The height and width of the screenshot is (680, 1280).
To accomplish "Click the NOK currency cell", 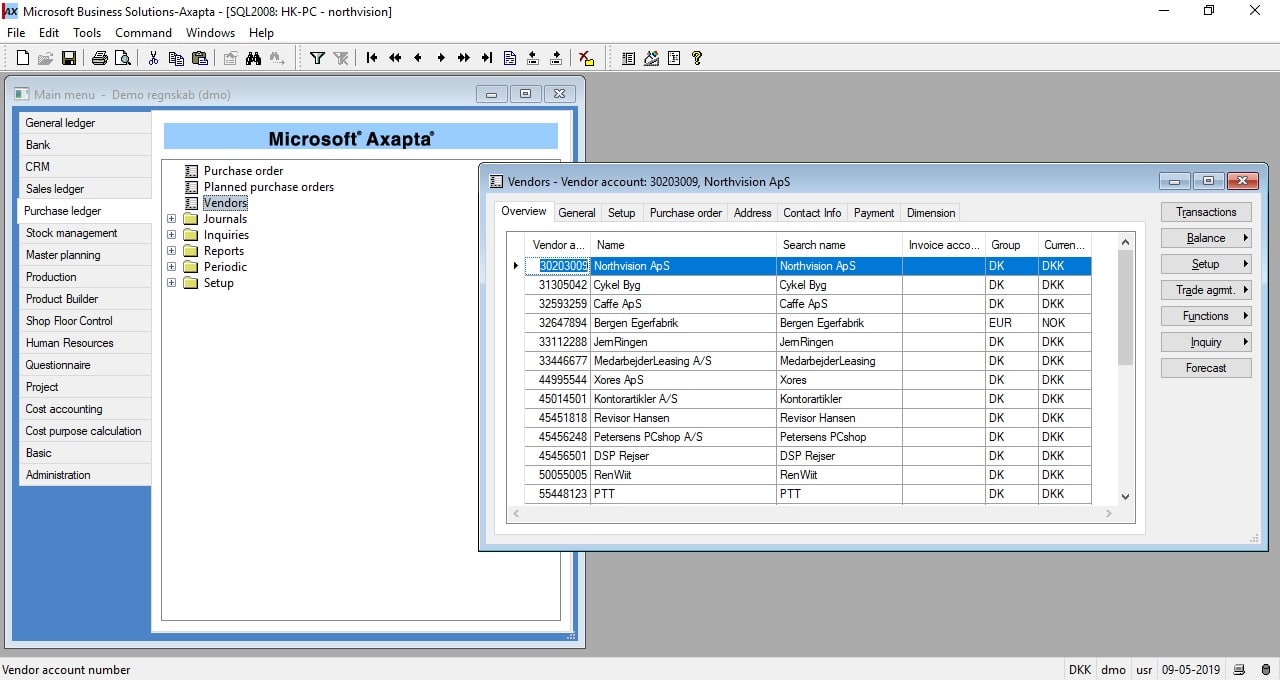I will pyautogui.click(x=1064, y=323).
